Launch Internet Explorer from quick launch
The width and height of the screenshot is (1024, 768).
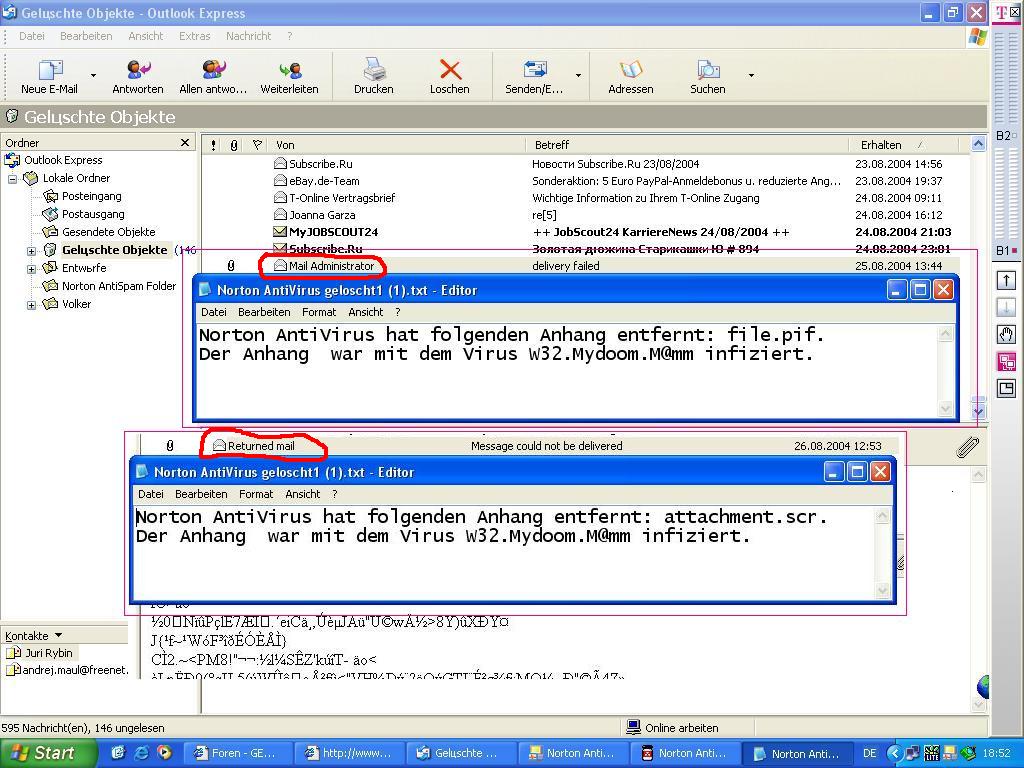(x=141, y=752)
